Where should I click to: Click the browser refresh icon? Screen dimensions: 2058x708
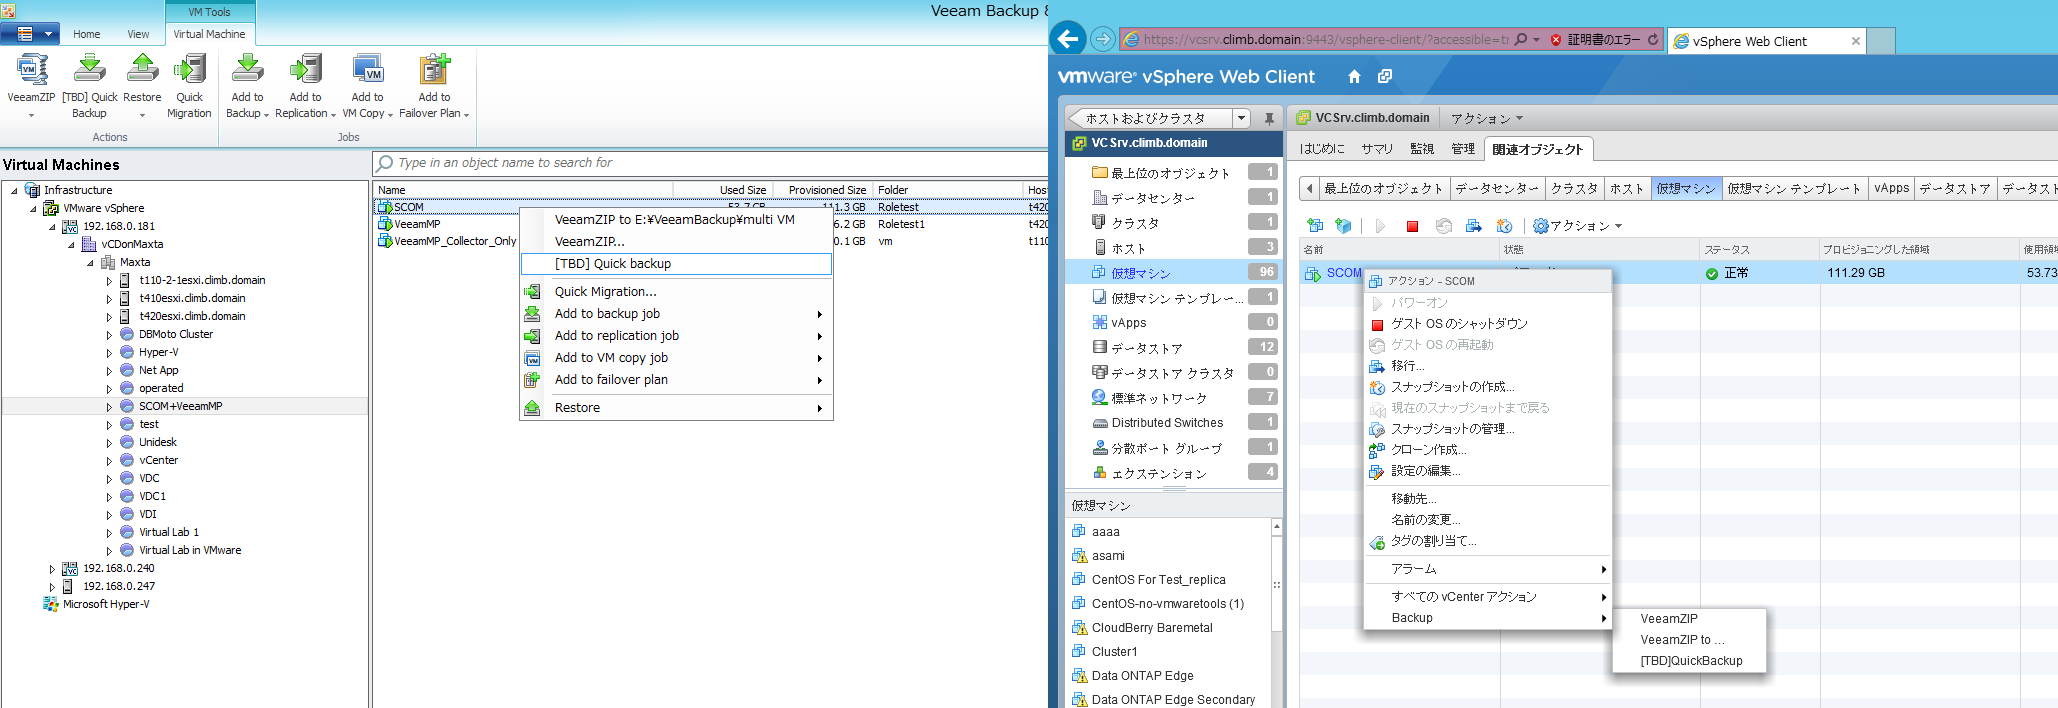(1653, 40)
